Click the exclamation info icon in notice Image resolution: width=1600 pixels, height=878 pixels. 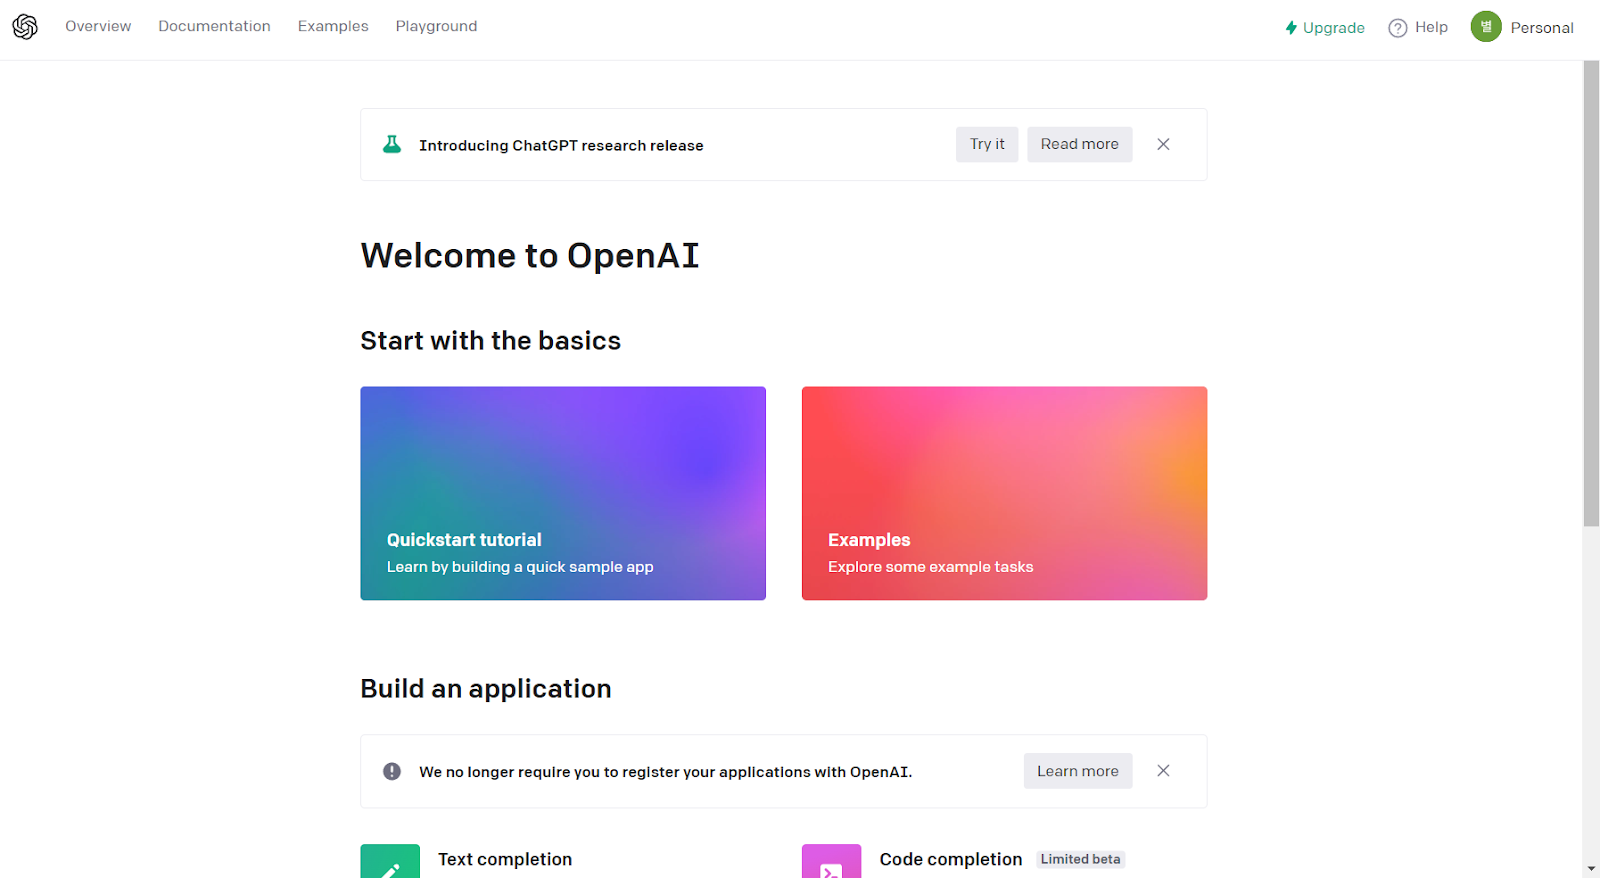point(392,771)
